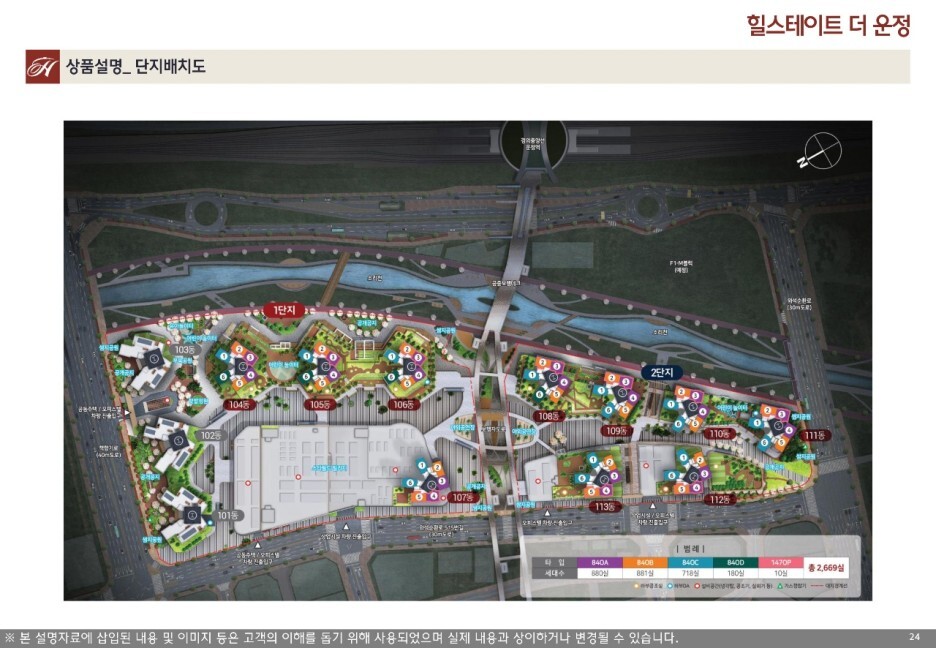
Task: Click the 타입 legend row header
Action: tap(555, 563)
